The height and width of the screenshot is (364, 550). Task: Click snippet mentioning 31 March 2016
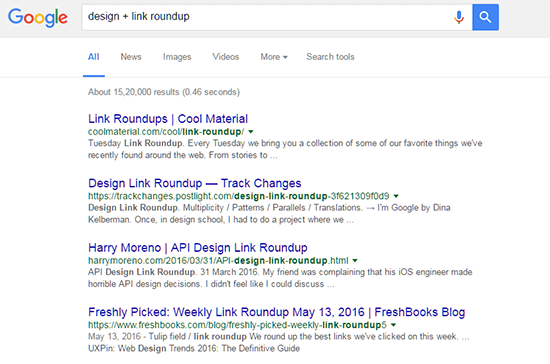(x=280, y=278)
